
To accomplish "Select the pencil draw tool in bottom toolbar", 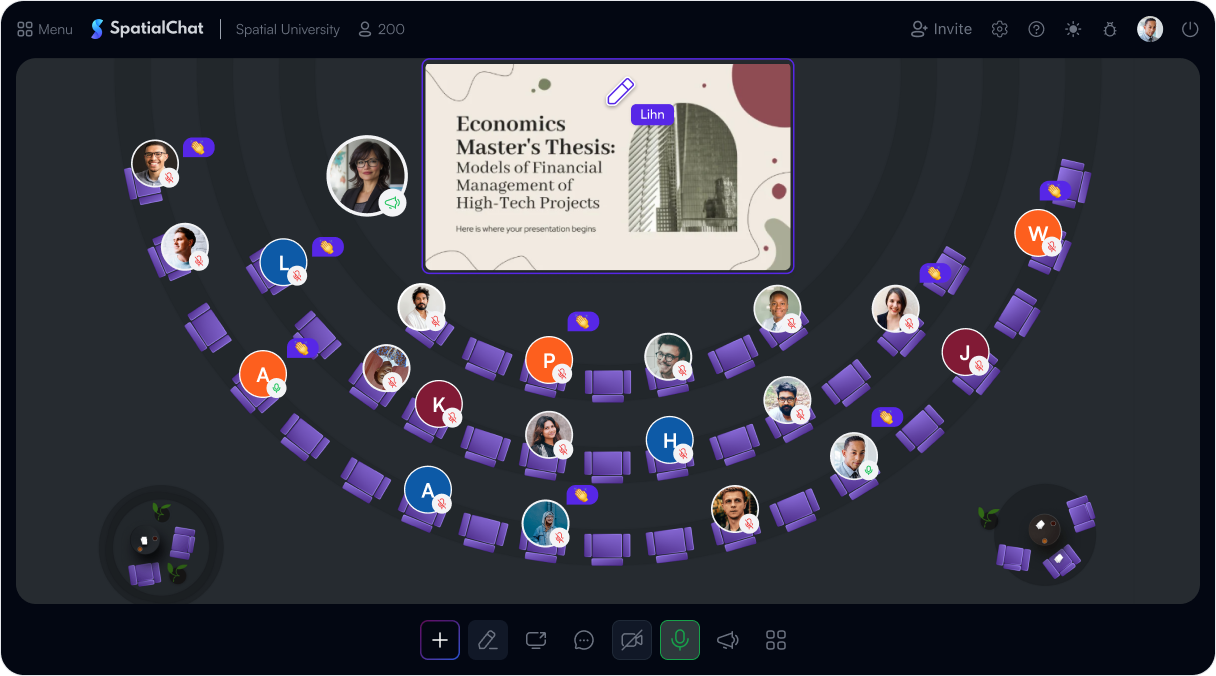I will point(488,640).
